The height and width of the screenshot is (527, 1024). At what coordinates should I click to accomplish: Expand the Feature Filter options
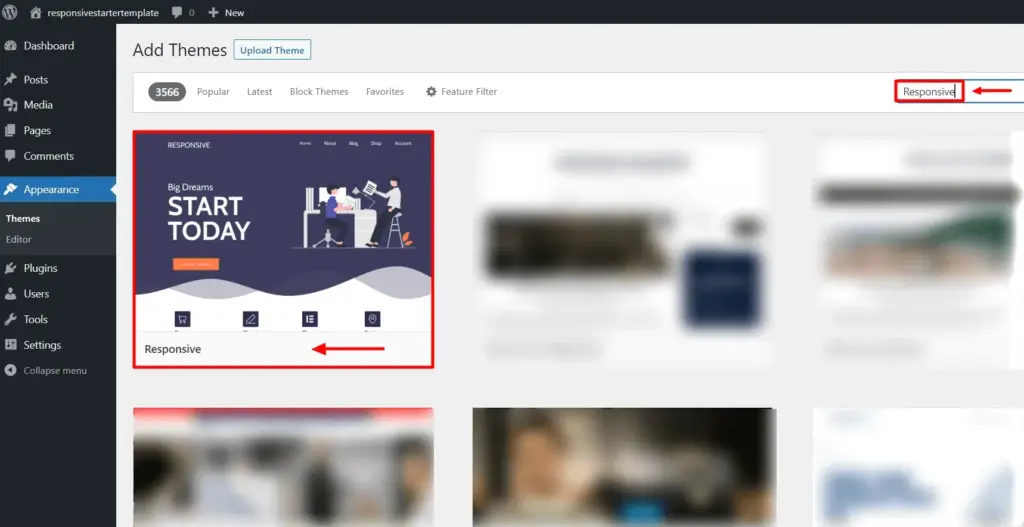pyautogui.click(x=461, y=92)
